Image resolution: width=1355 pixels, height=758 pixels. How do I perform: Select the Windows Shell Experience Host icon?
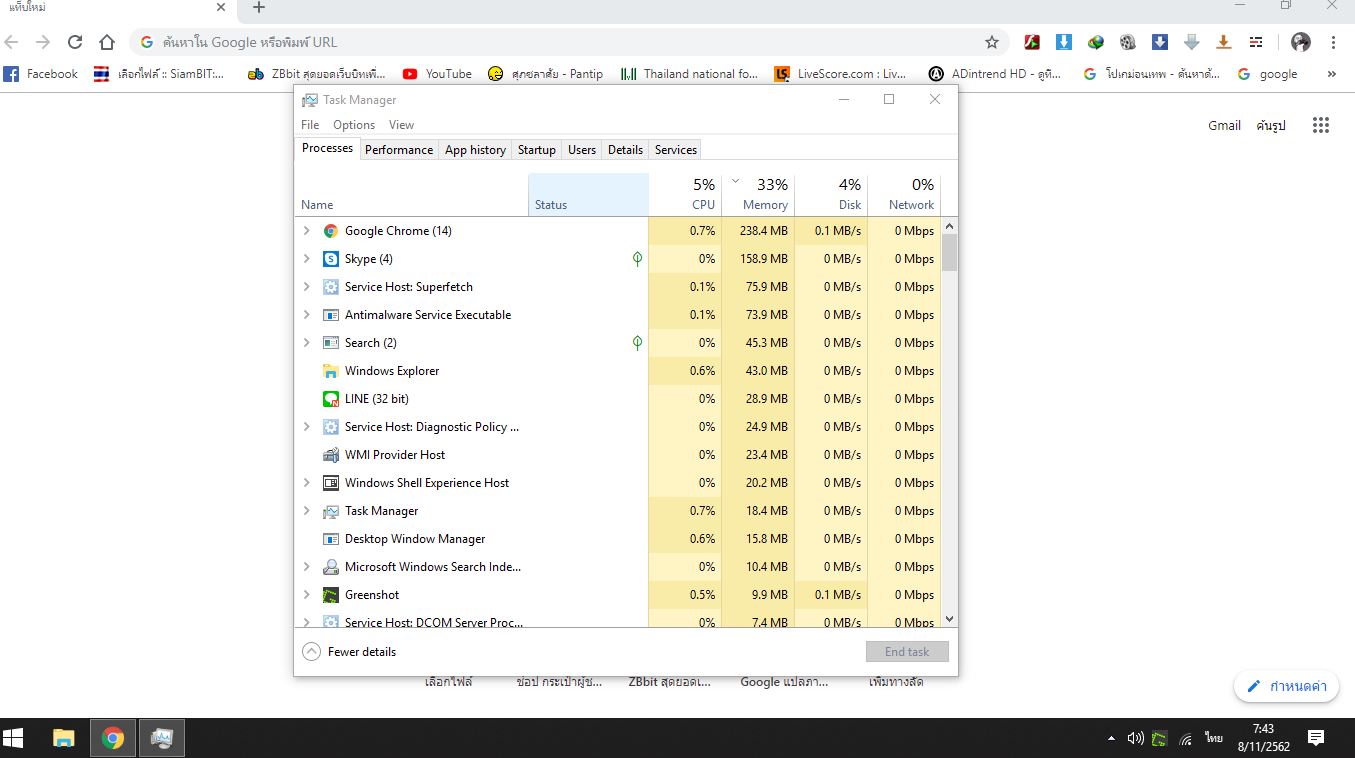(331, 483)
